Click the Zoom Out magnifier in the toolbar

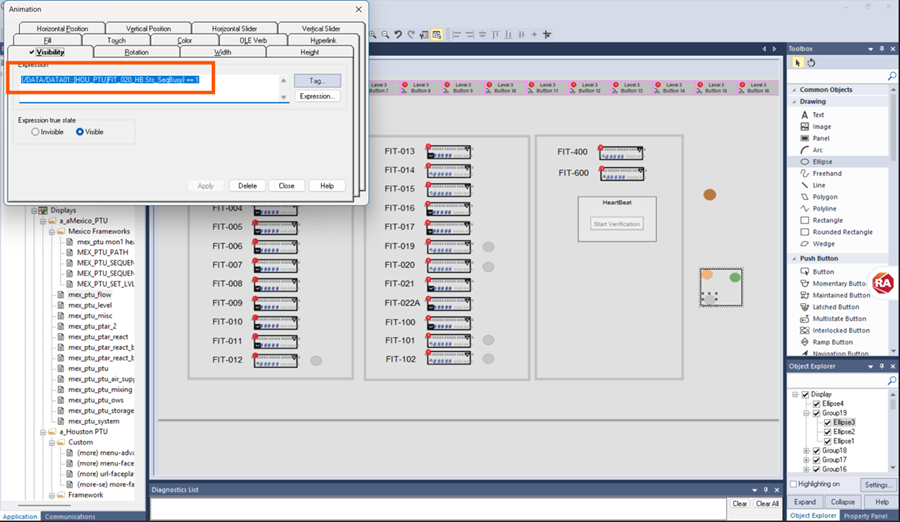(385, 35)
